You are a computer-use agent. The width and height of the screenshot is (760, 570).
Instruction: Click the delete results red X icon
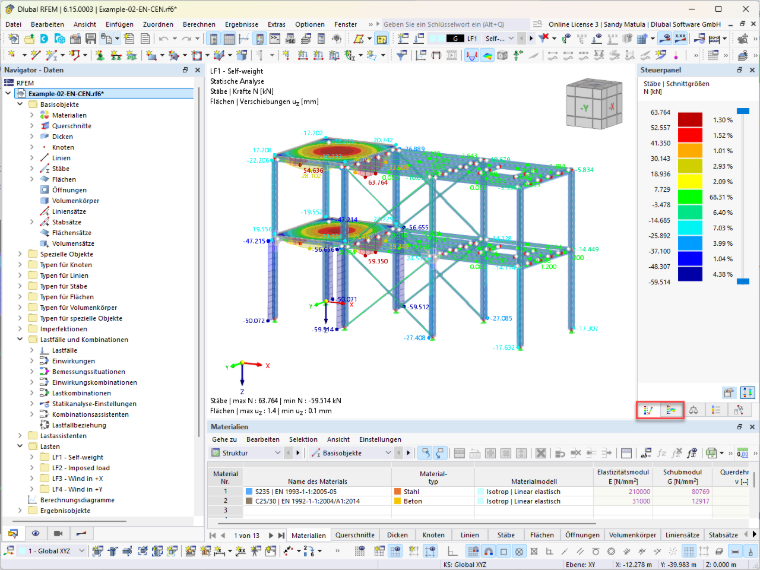[x=544, y=38]
